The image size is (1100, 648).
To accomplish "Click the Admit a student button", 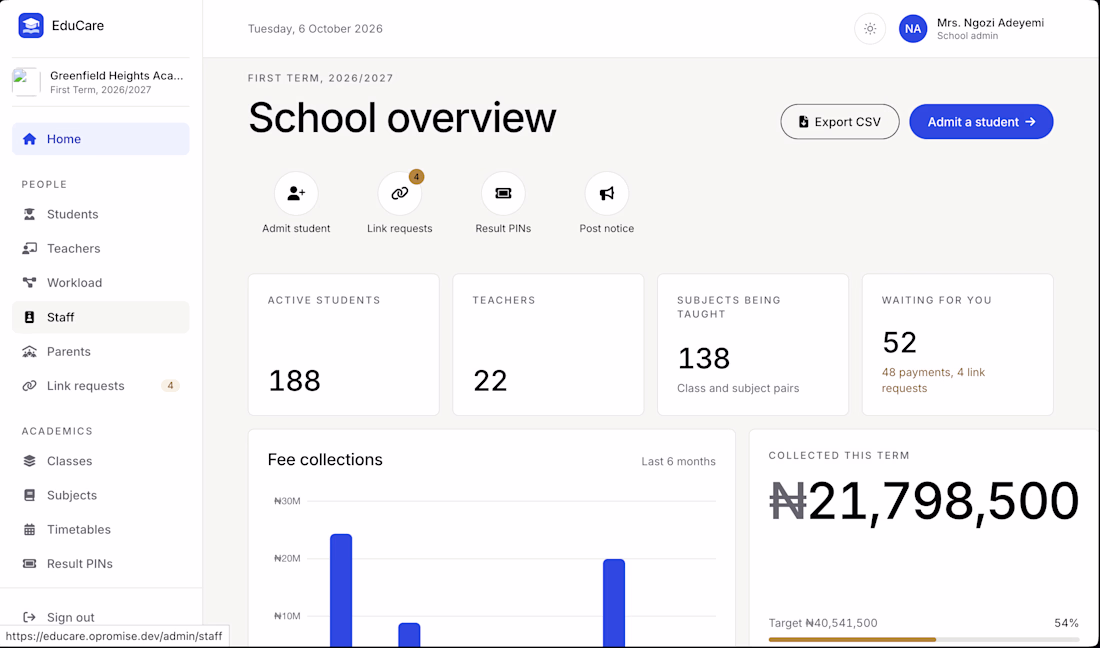I will click(981, 121).
